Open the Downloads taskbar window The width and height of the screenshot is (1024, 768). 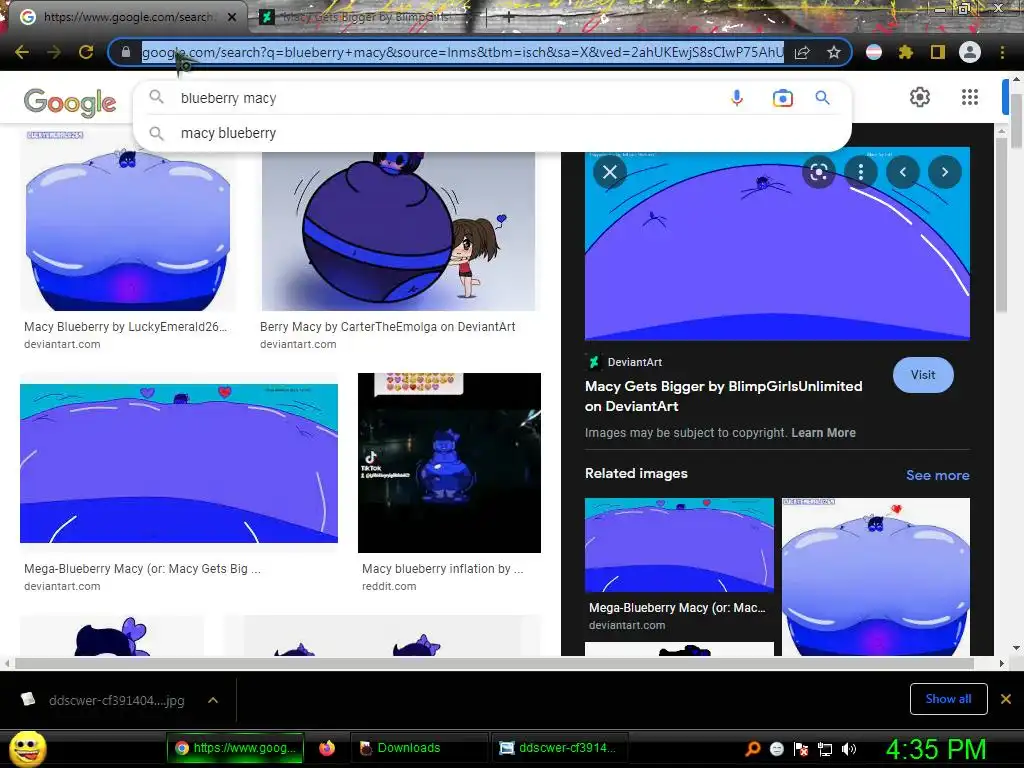(x=418, y=748)
